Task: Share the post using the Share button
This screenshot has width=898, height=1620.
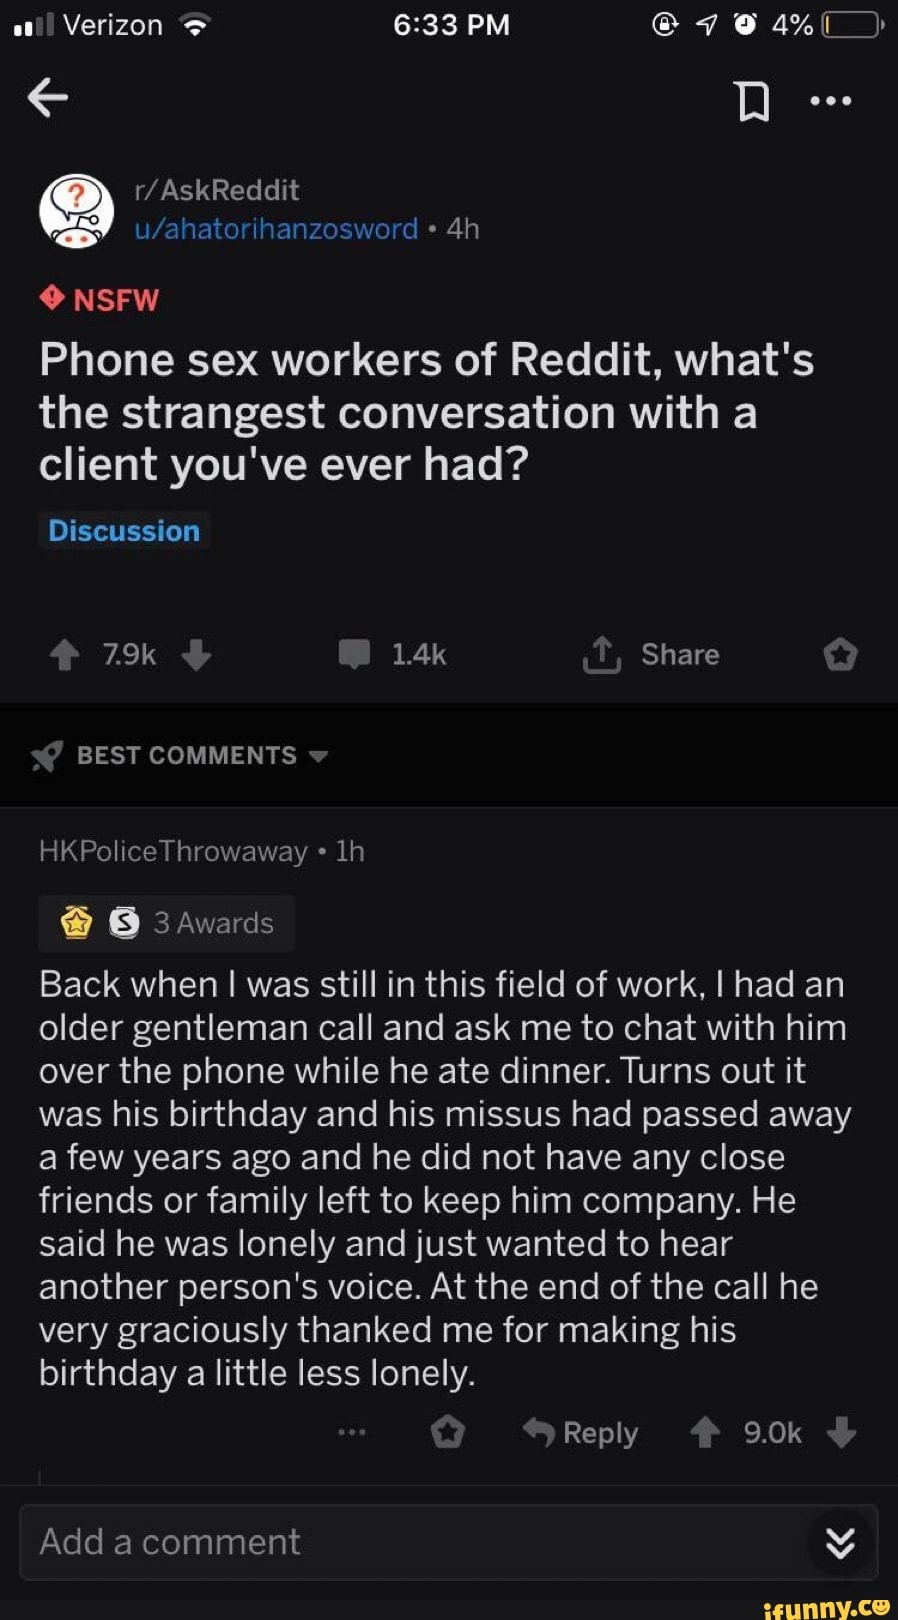Action: pyautogui.click(x=652, y=655)
